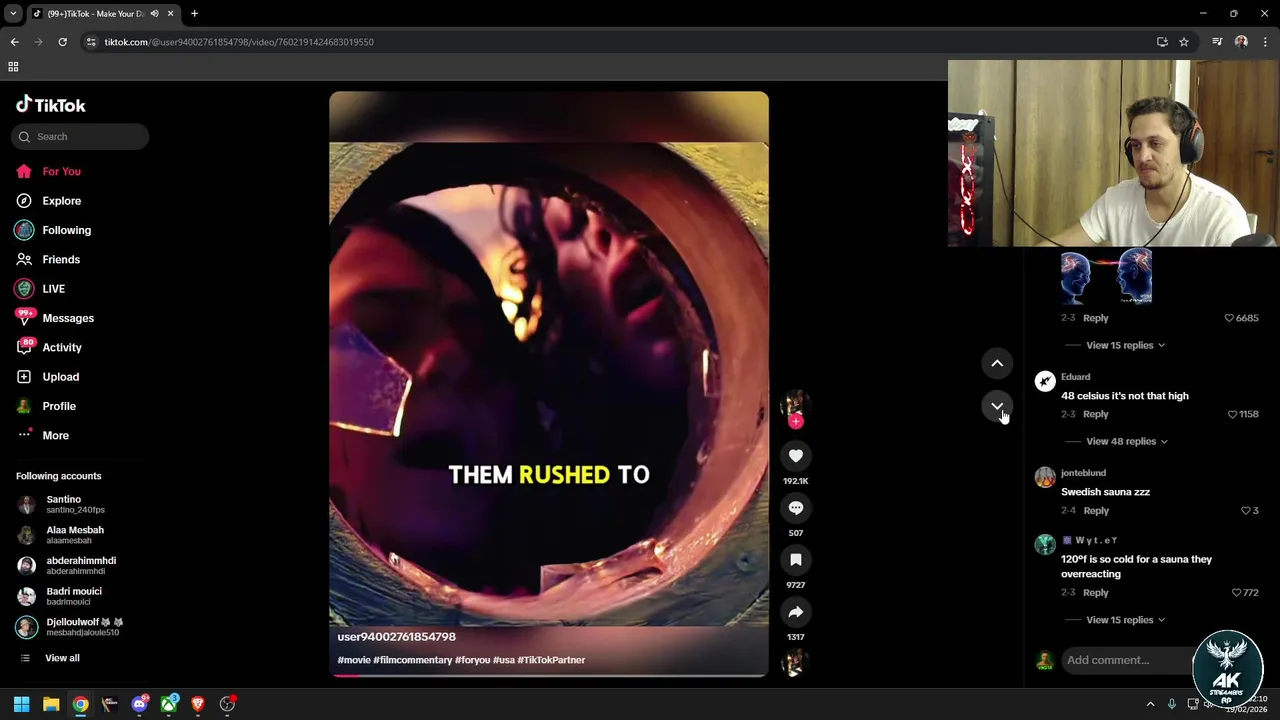Image resolution: width=1280 pixels, height=720 pixels.
Task: Go back in Chrome
Action: point(14,42)
